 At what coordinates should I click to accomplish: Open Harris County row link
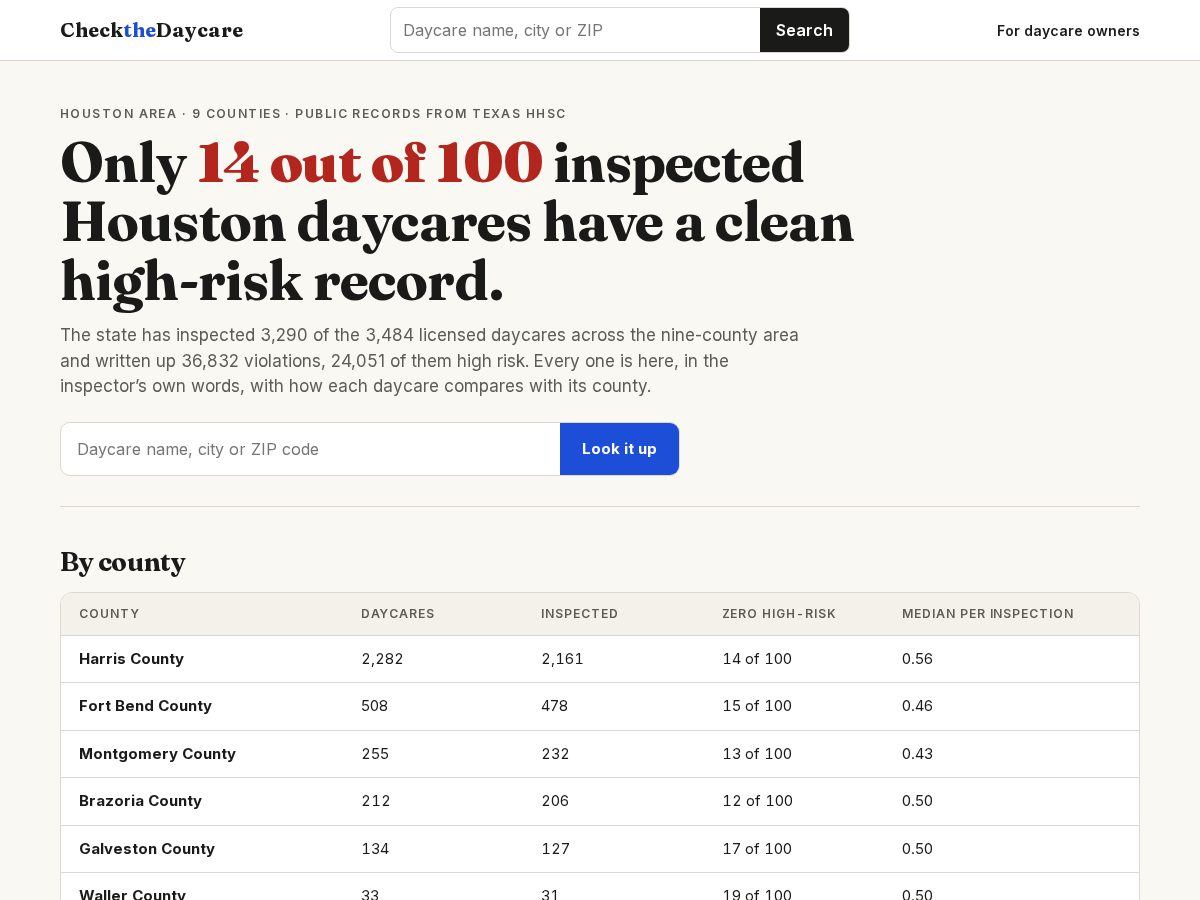pos(131,659)
